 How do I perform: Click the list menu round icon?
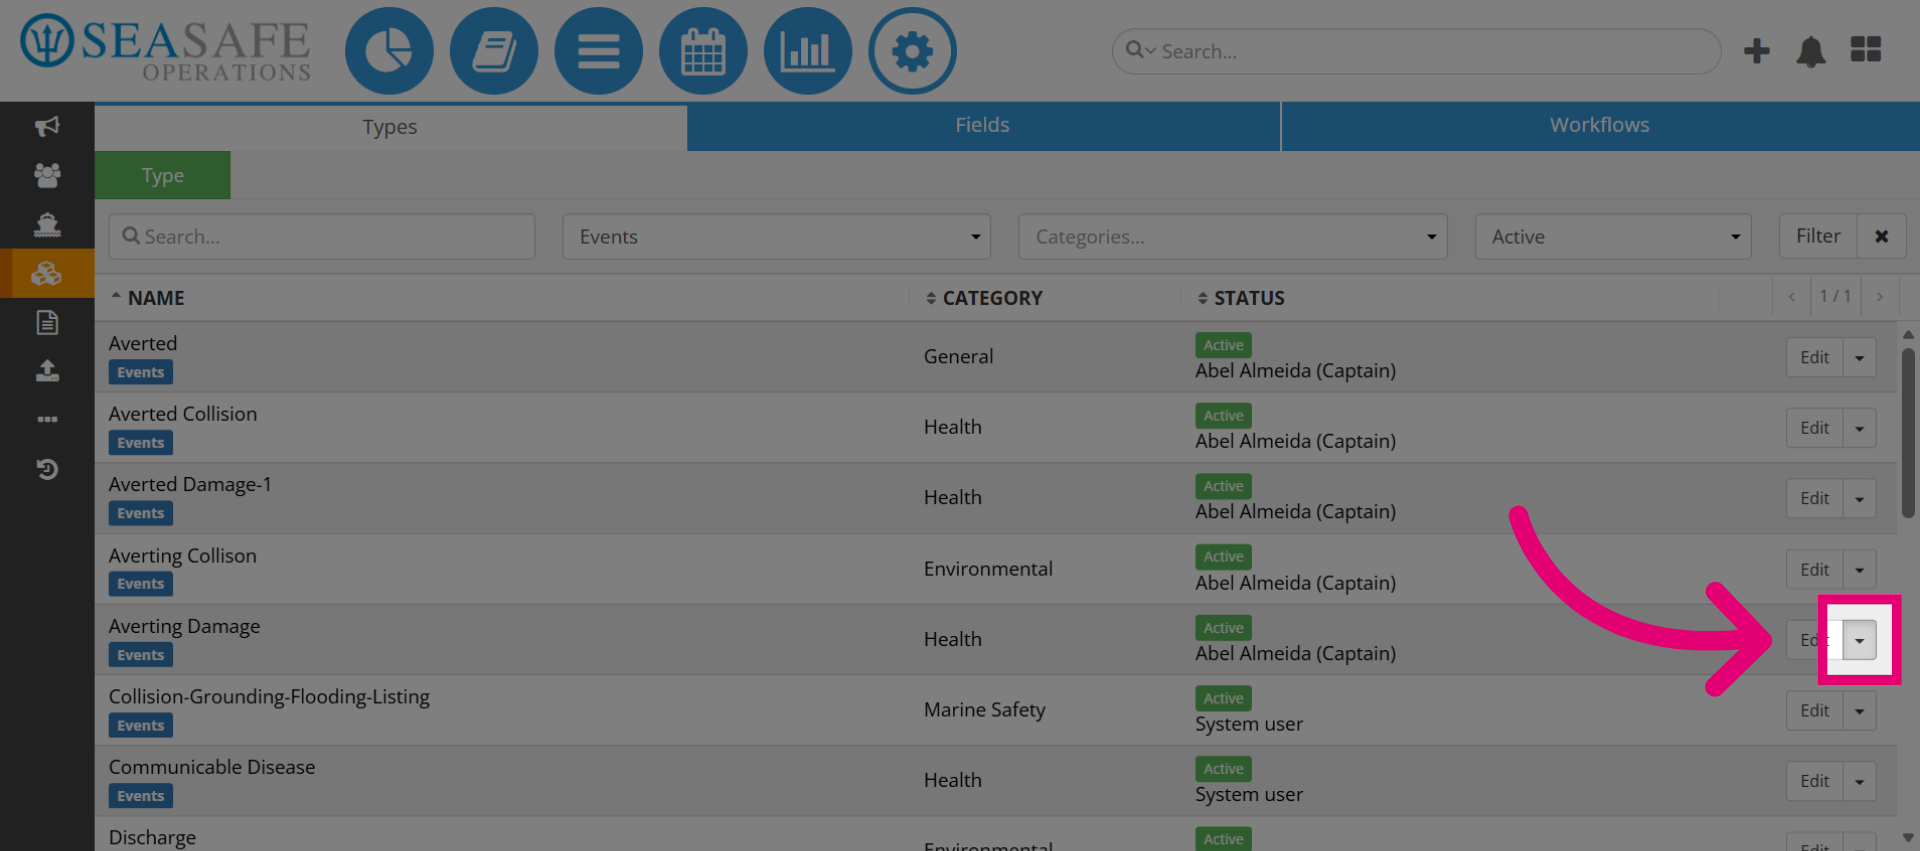598,51
